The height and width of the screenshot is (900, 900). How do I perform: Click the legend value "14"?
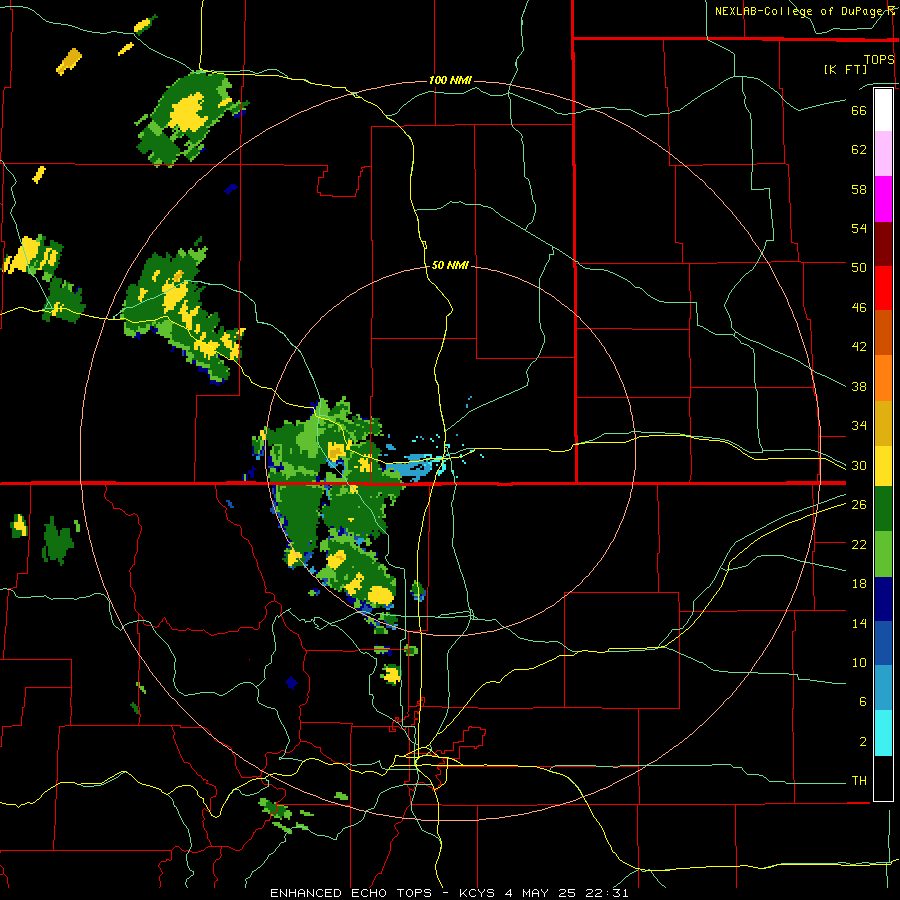859,623
